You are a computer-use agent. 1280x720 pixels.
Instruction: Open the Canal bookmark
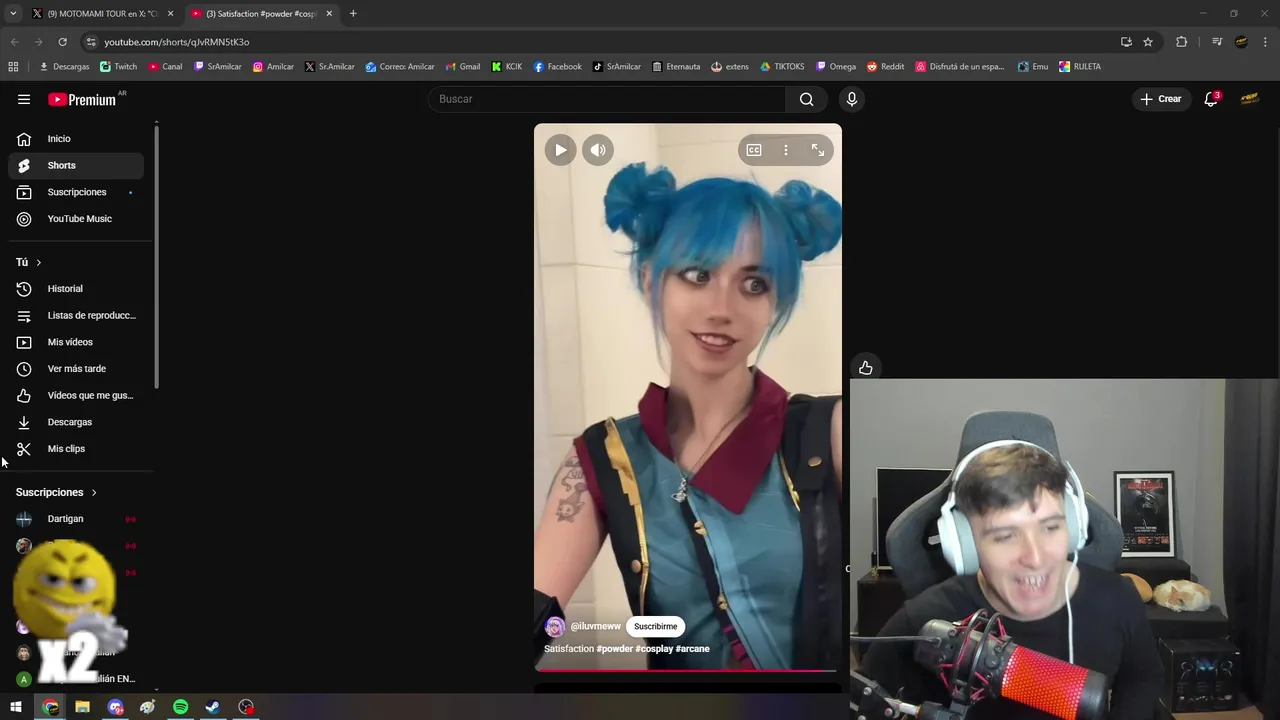tap(165, 67)
